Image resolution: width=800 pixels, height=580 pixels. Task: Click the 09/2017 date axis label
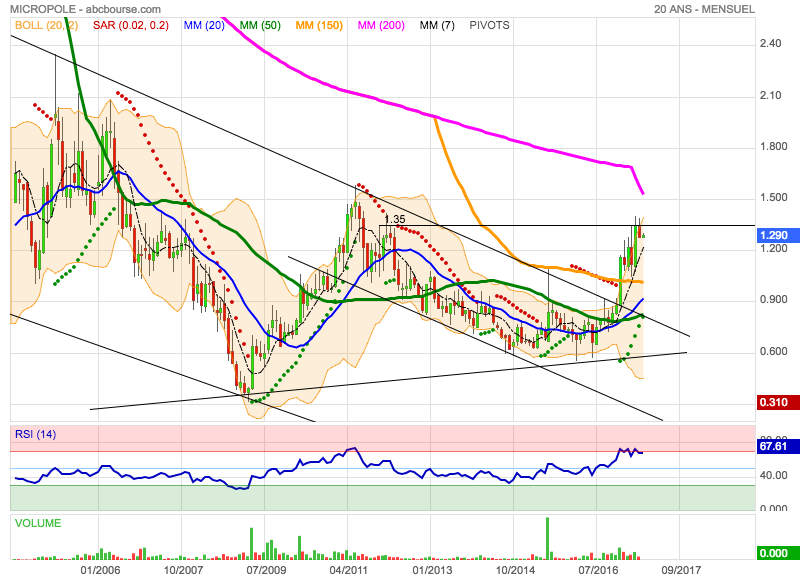point(681,570)
